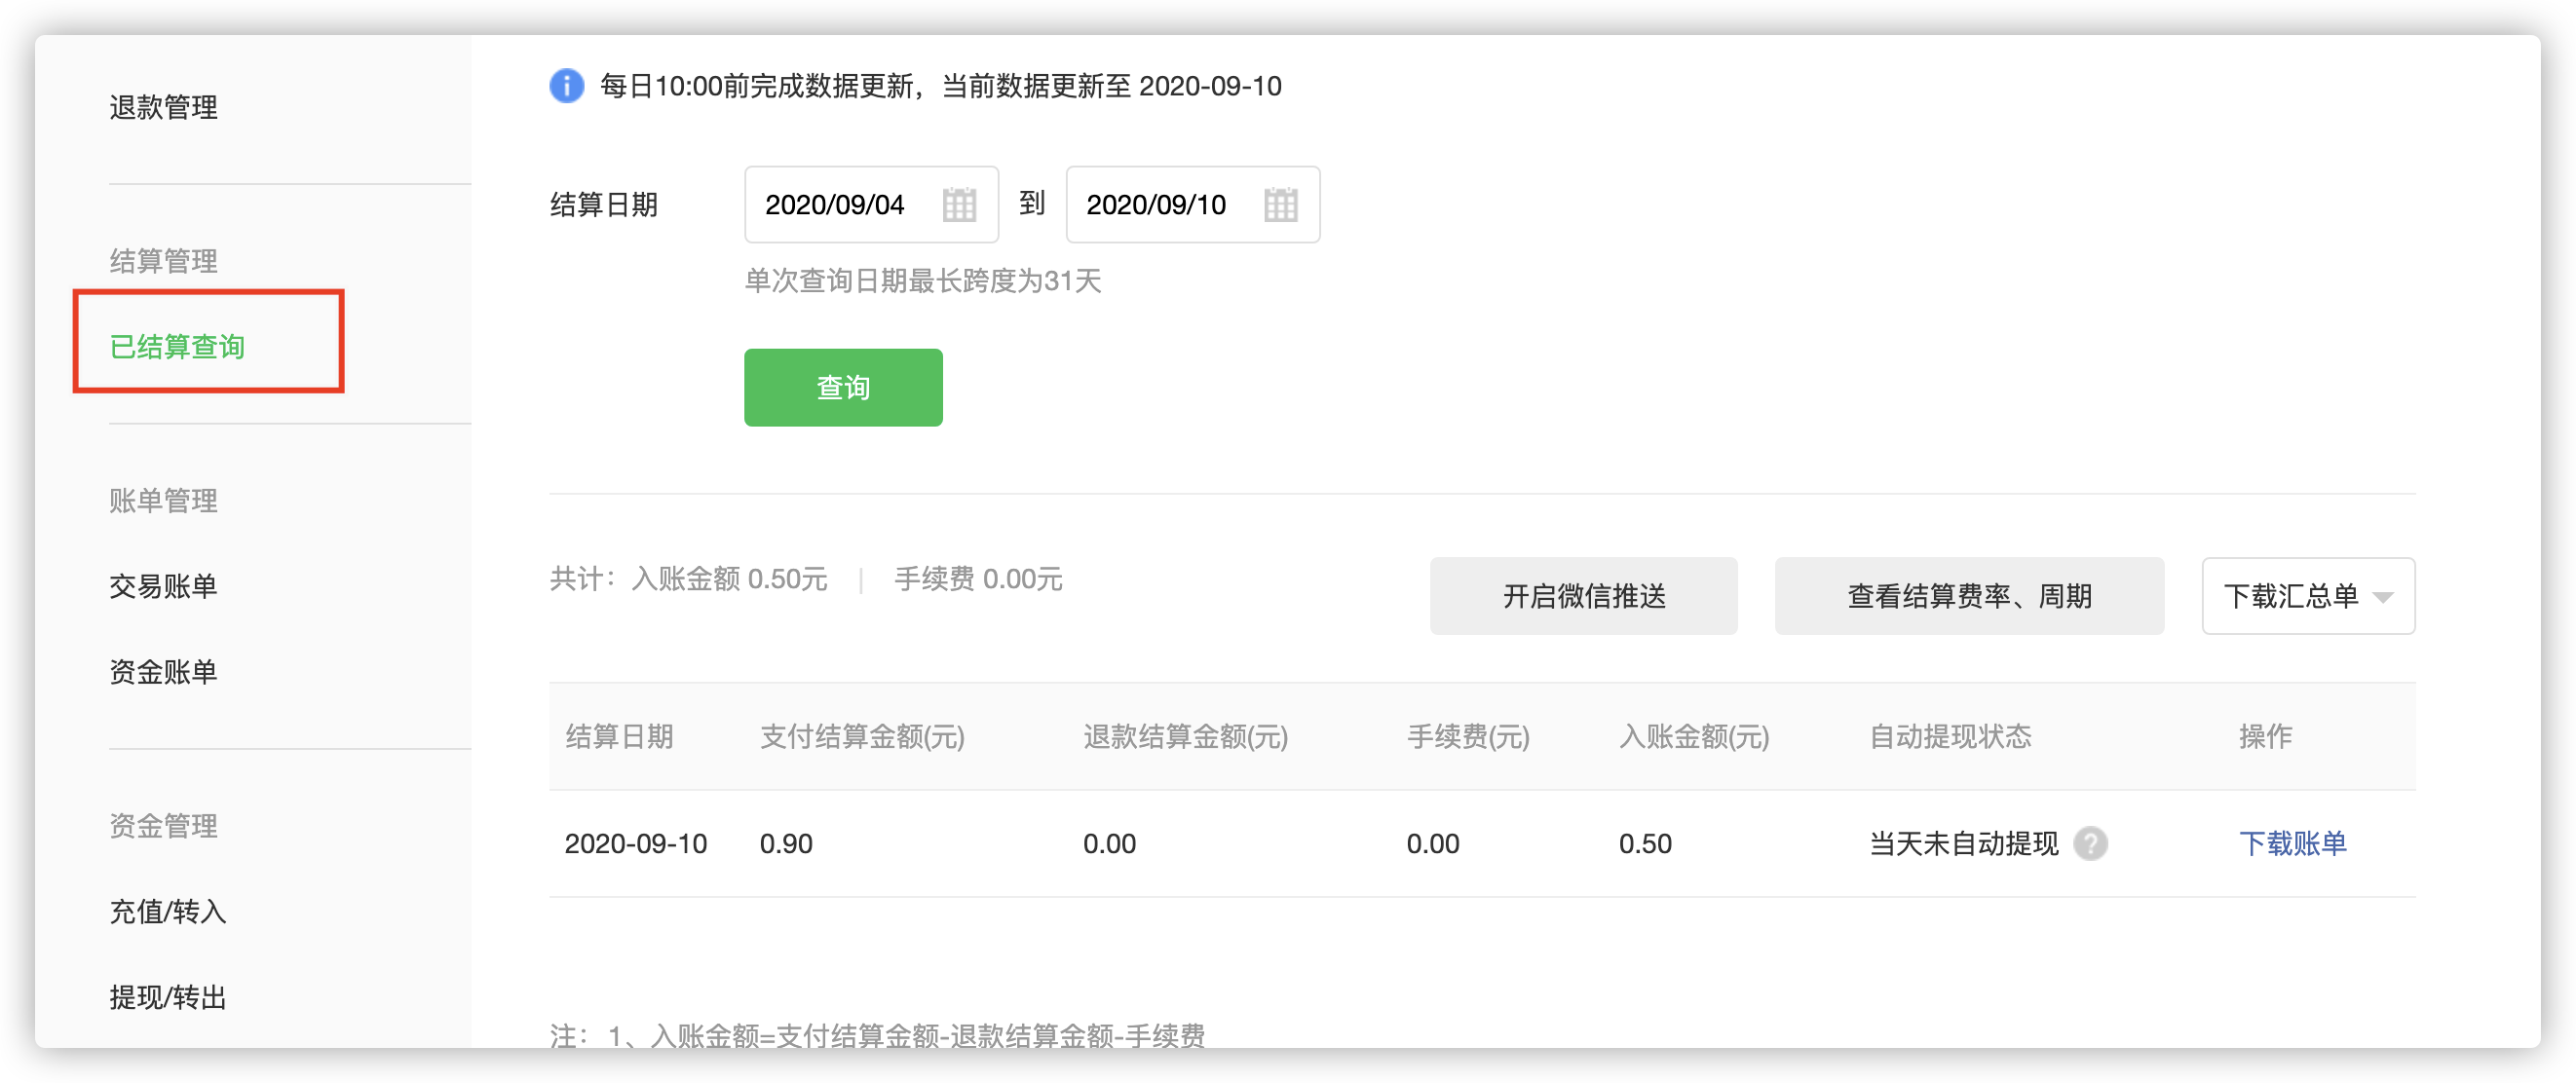Click the 下载汇总单 dropdown arrow
The height and width of the screenshot is (1083, 2576).
click(2383, 597)
